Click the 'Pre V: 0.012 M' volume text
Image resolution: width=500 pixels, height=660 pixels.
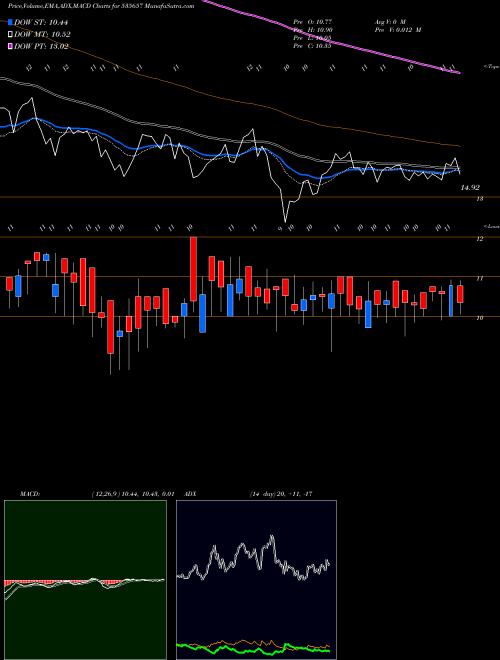point(398,30)
